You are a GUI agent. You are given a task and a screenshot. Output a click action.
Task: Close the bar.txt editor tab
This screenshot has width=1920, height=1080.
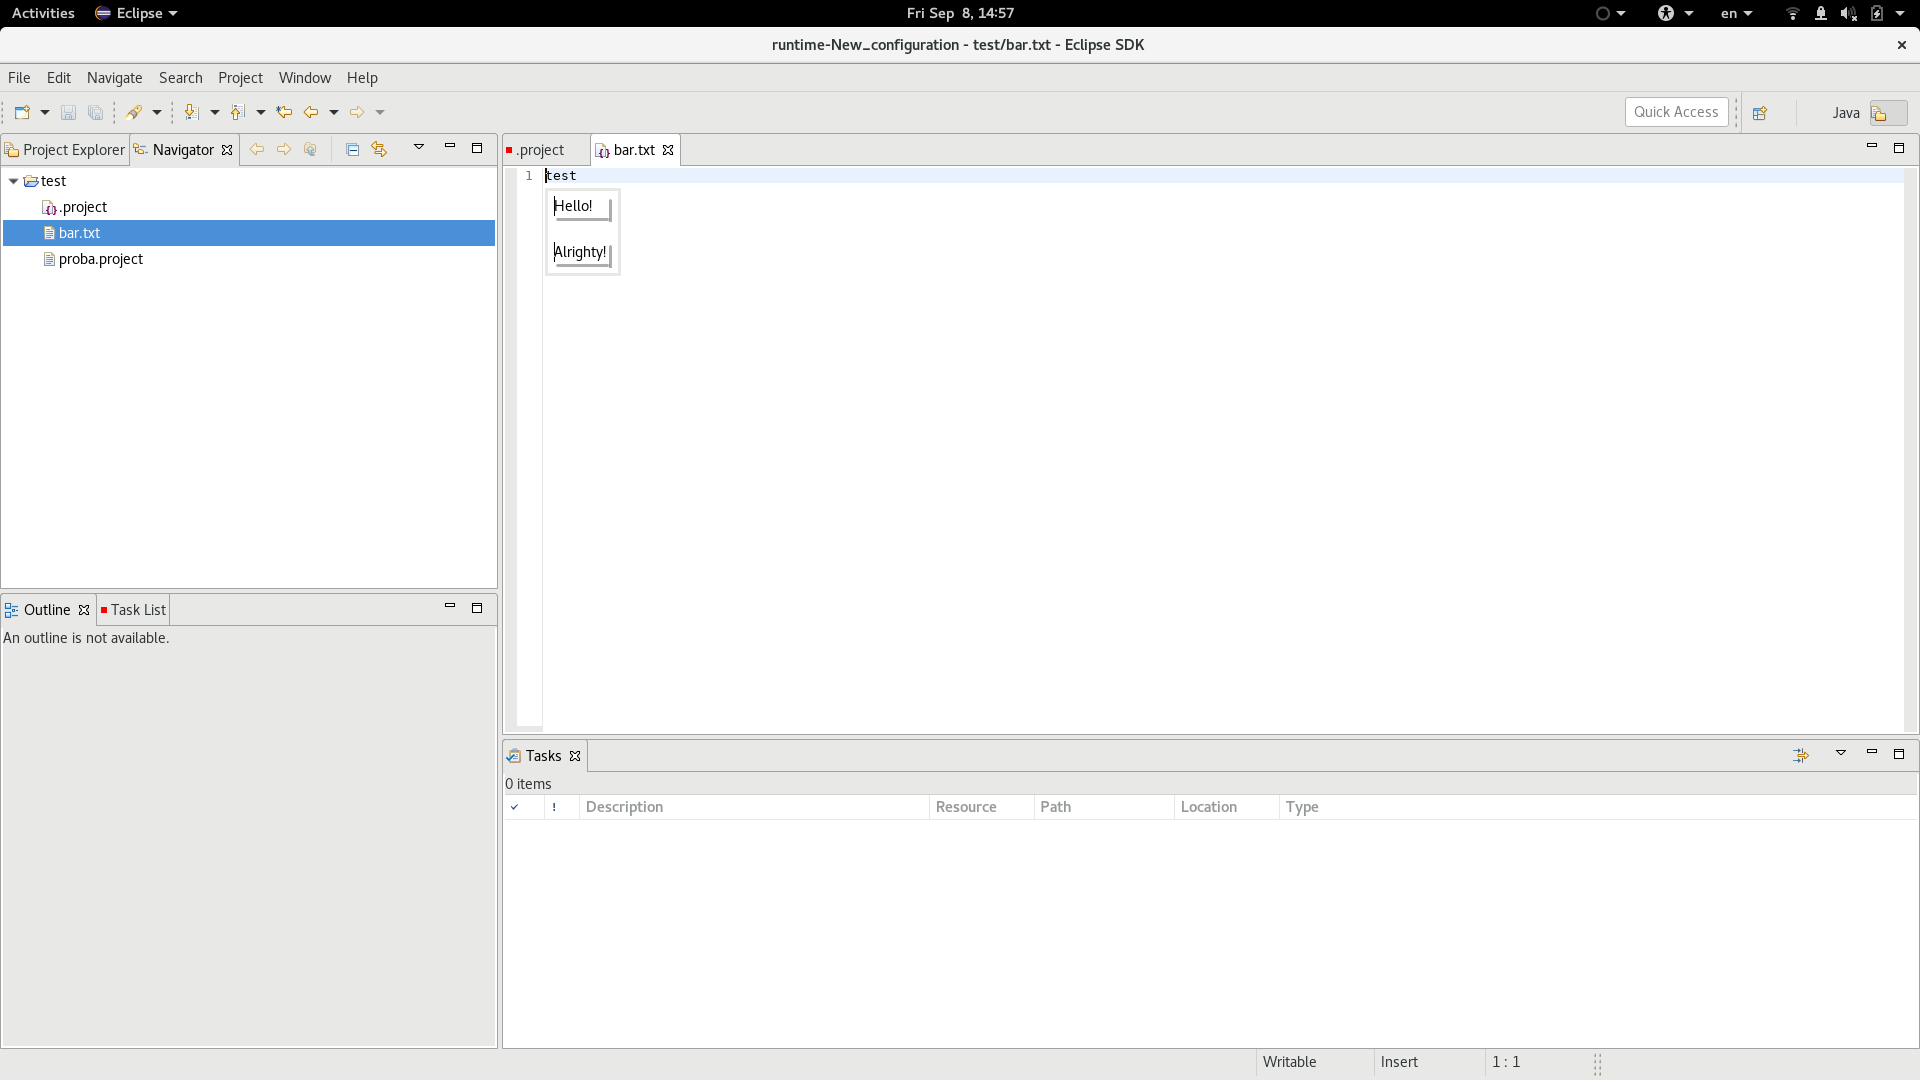(x=668, y=150)
